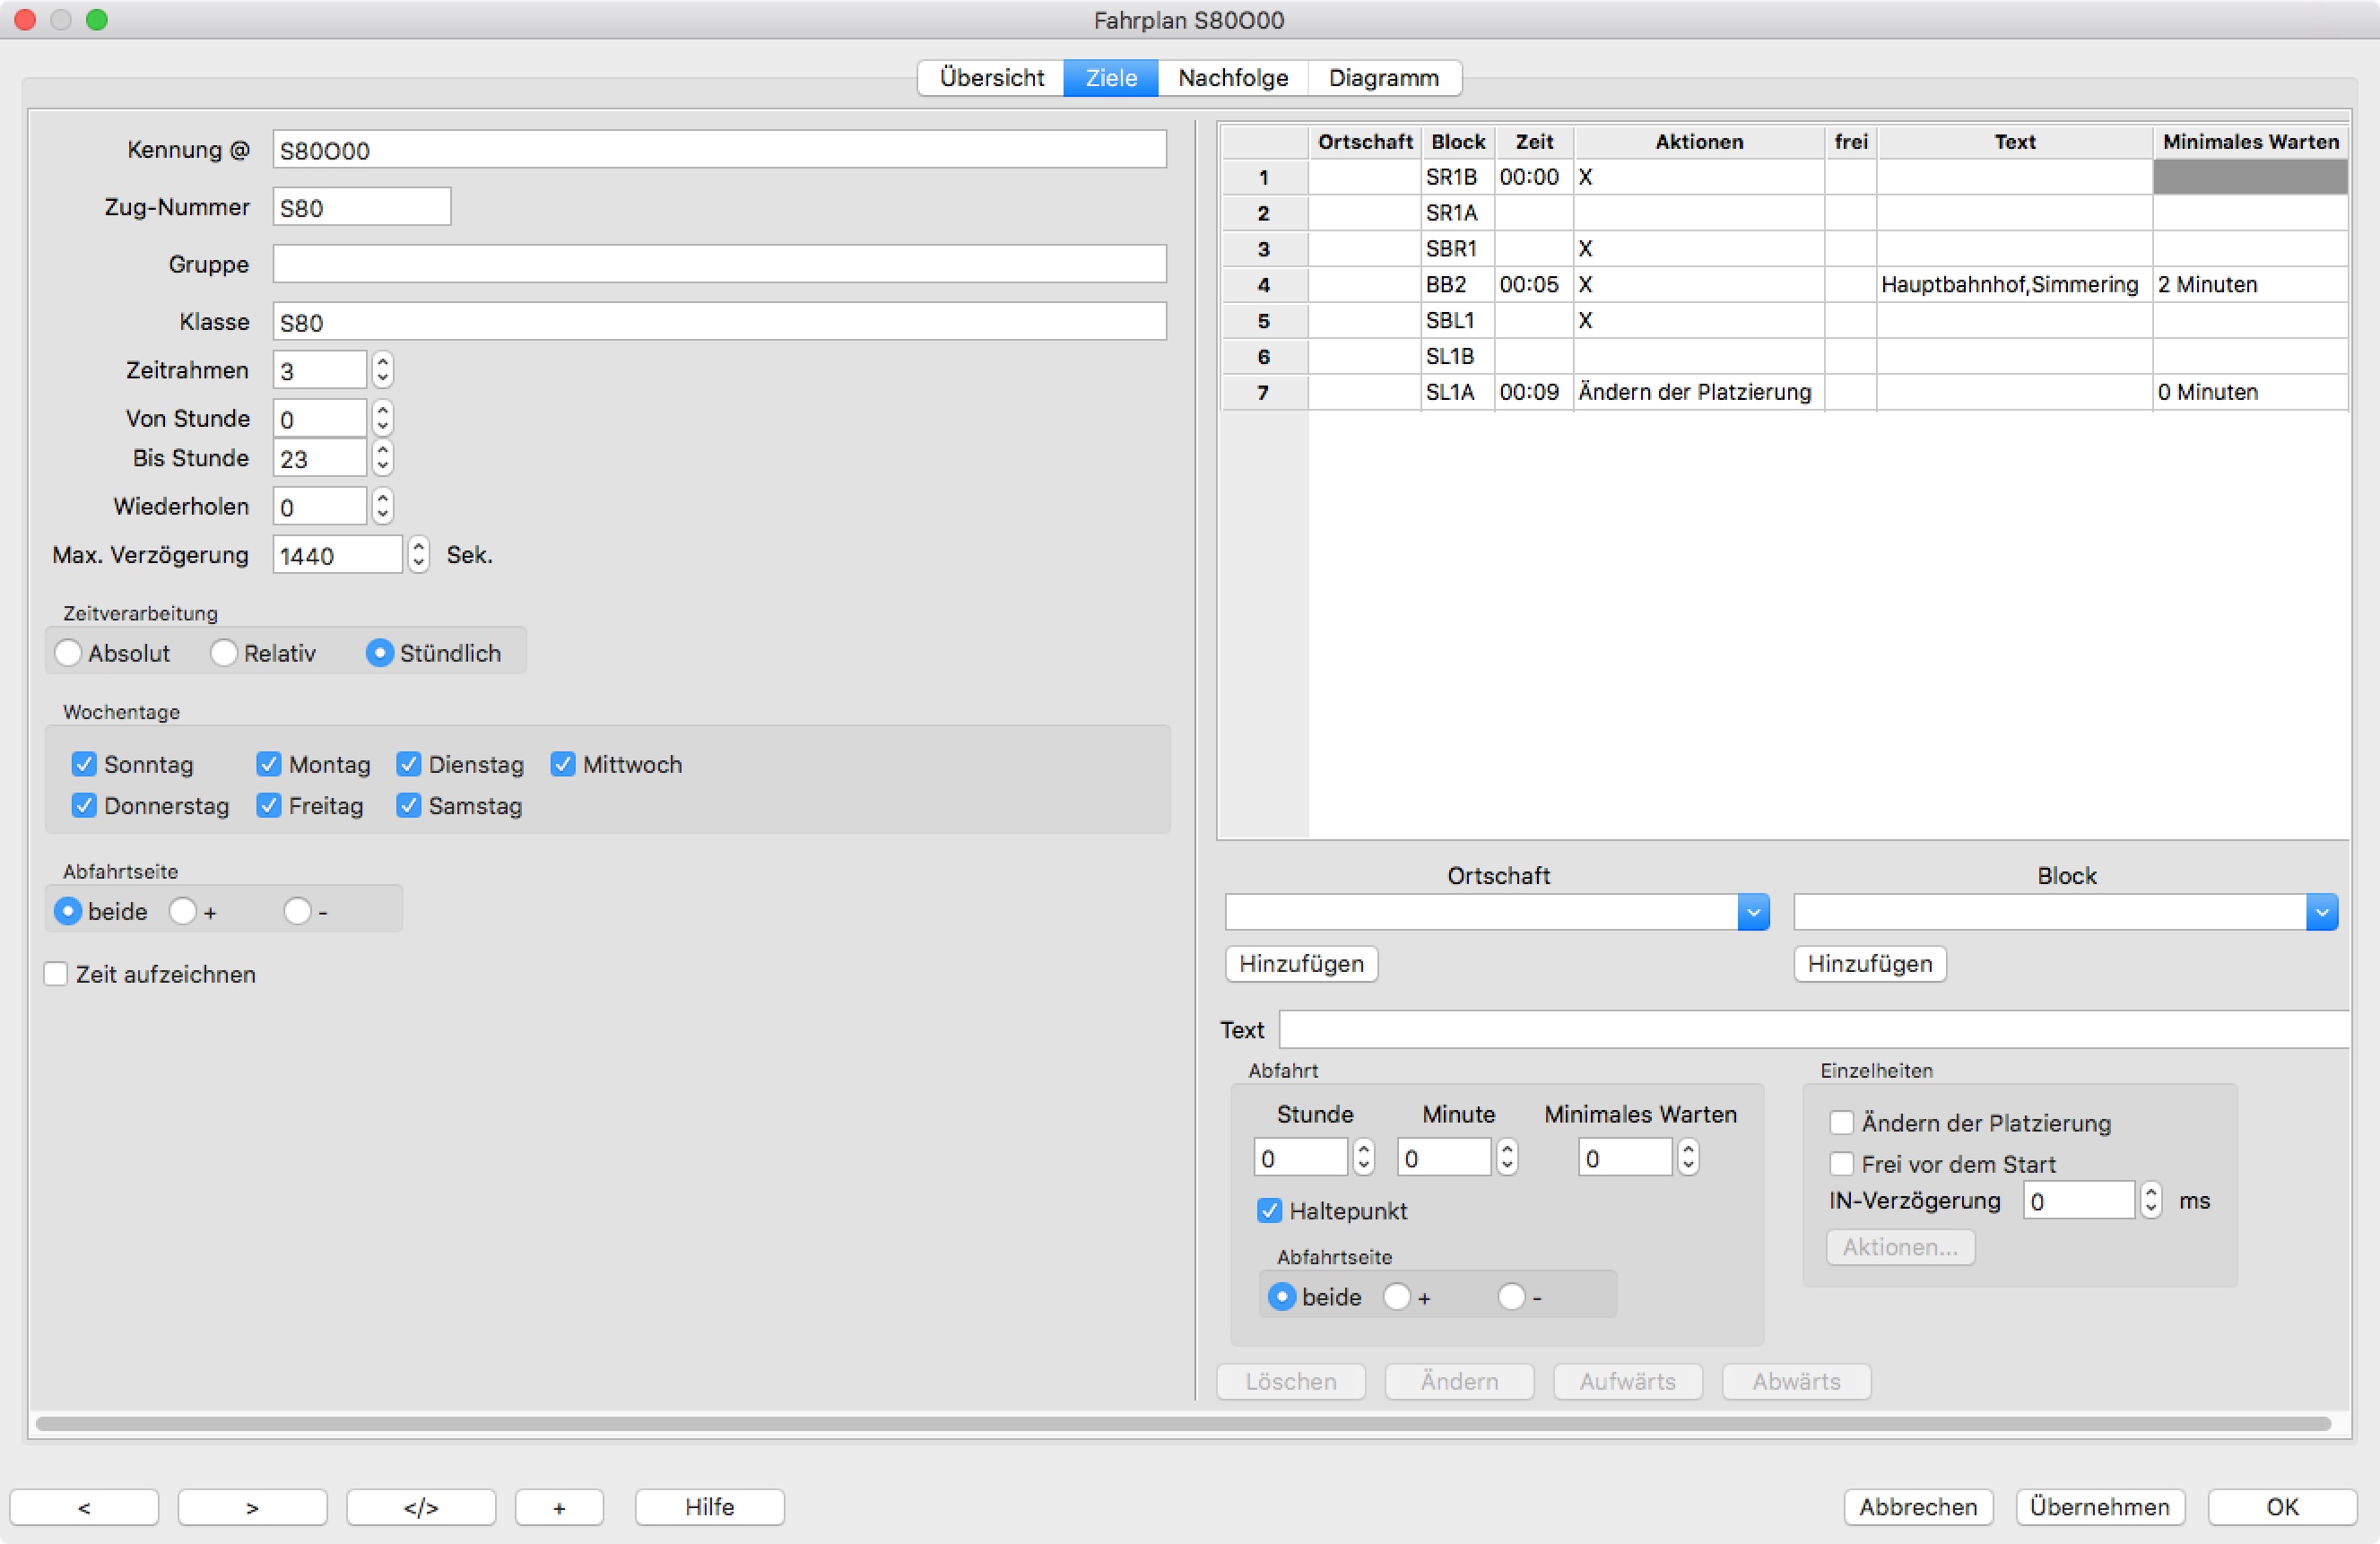
Task: Open the Block dropdown
Action: (x=2321, y=912)
